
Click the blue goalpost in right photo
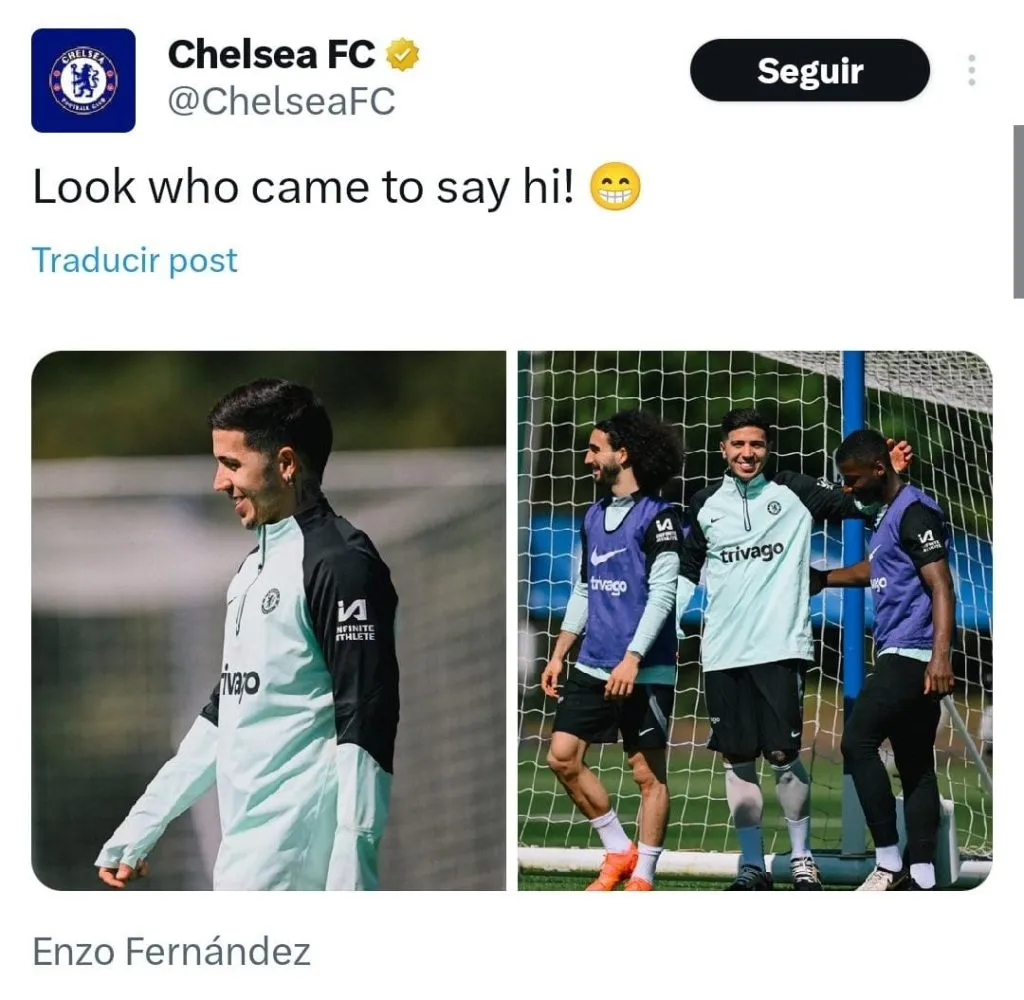point(853,601)
